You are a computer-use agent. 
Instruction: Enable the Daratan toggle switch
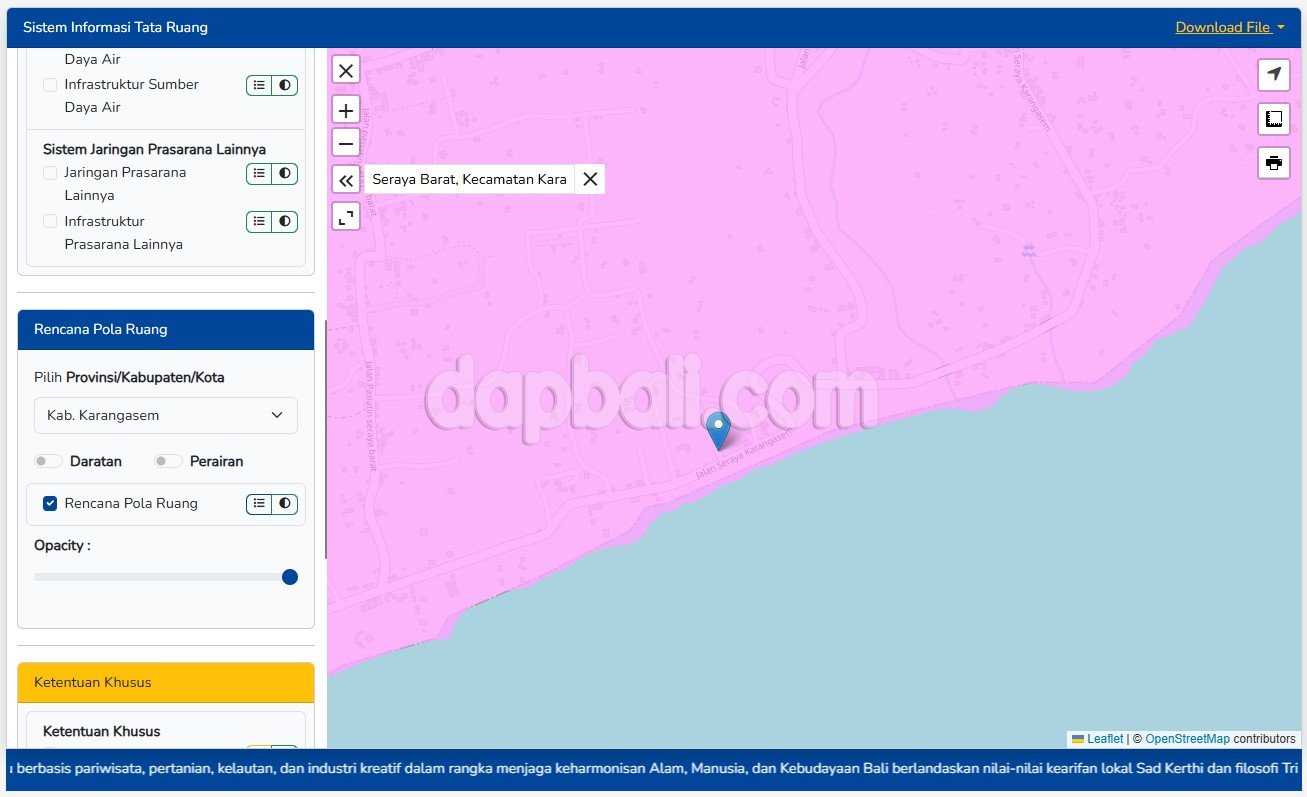point(48,461)
